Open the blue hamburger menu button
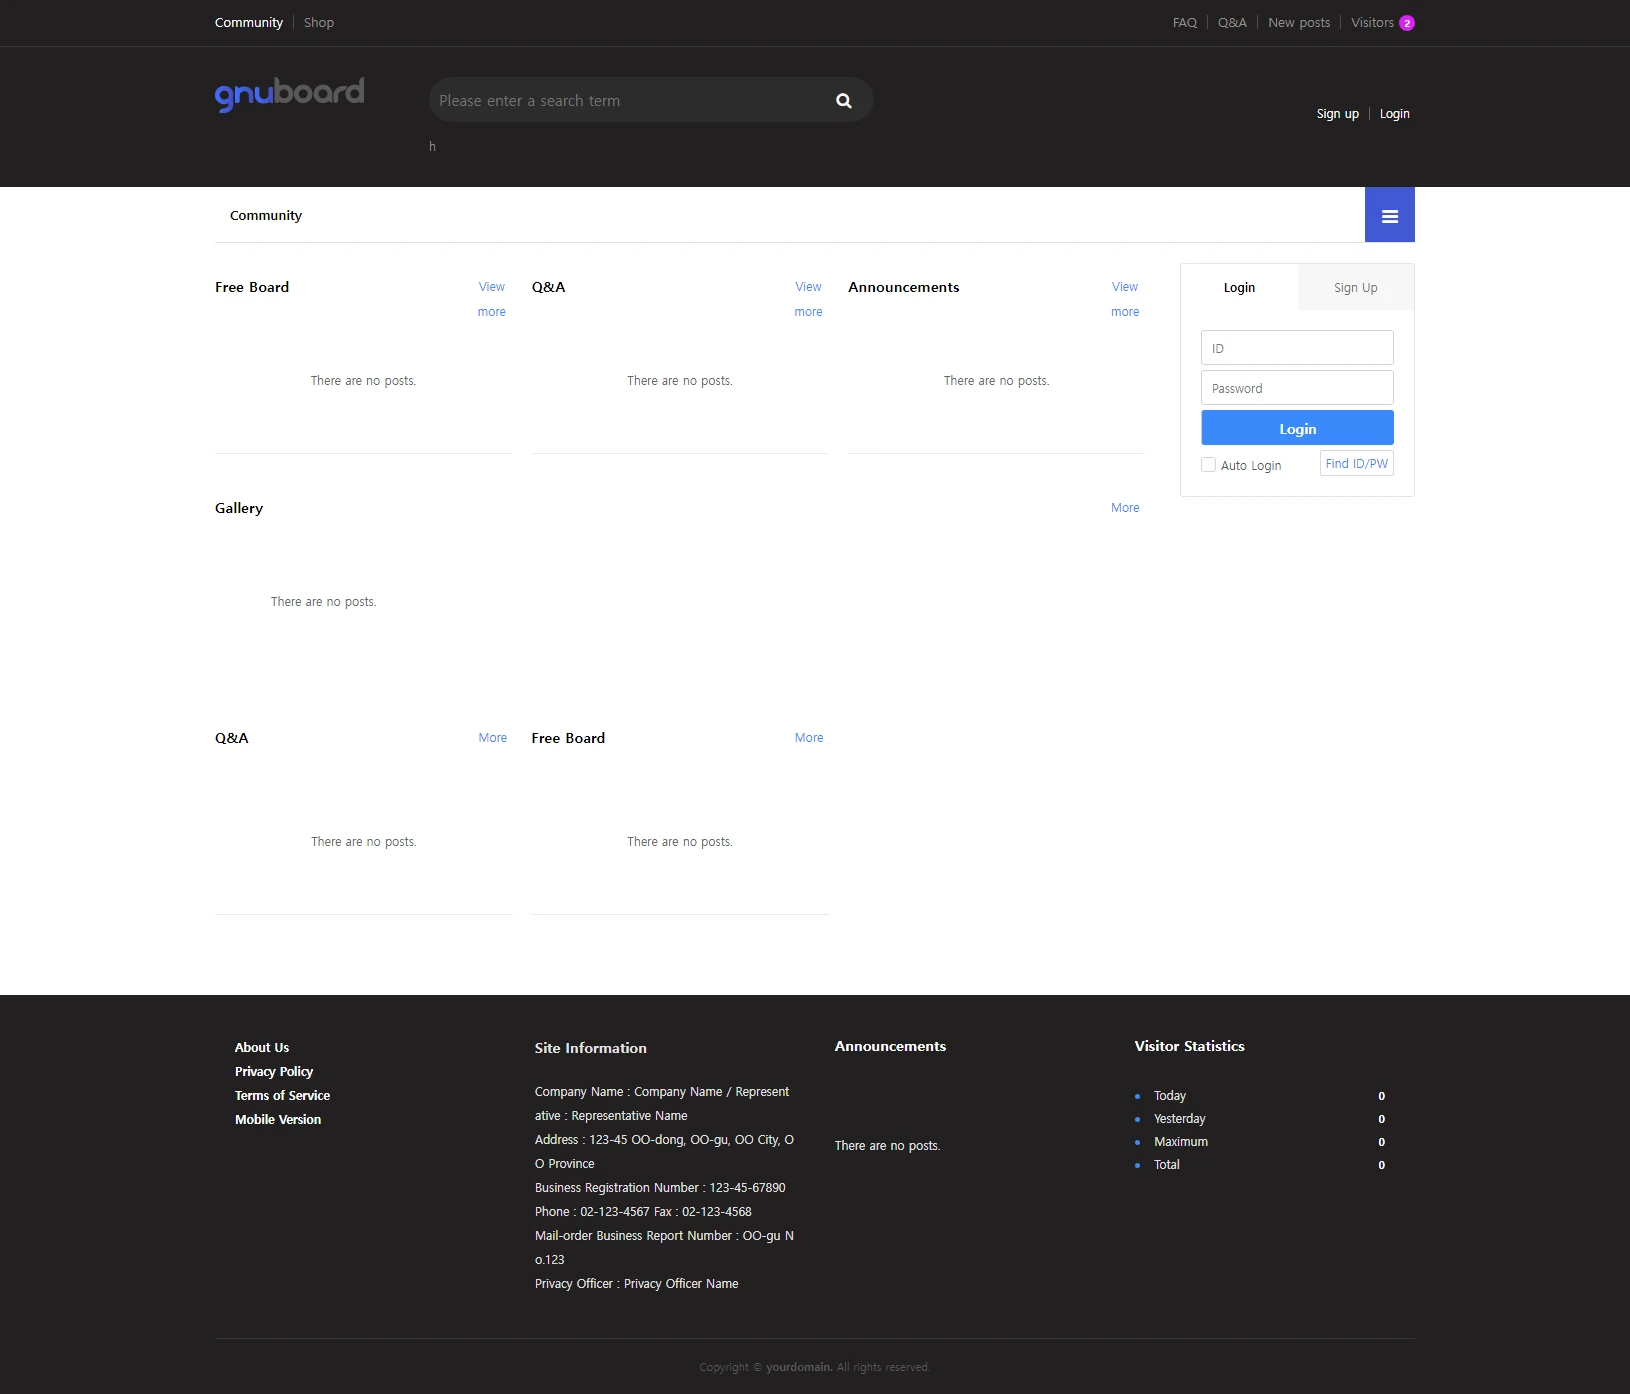 tap(1389, 215)
